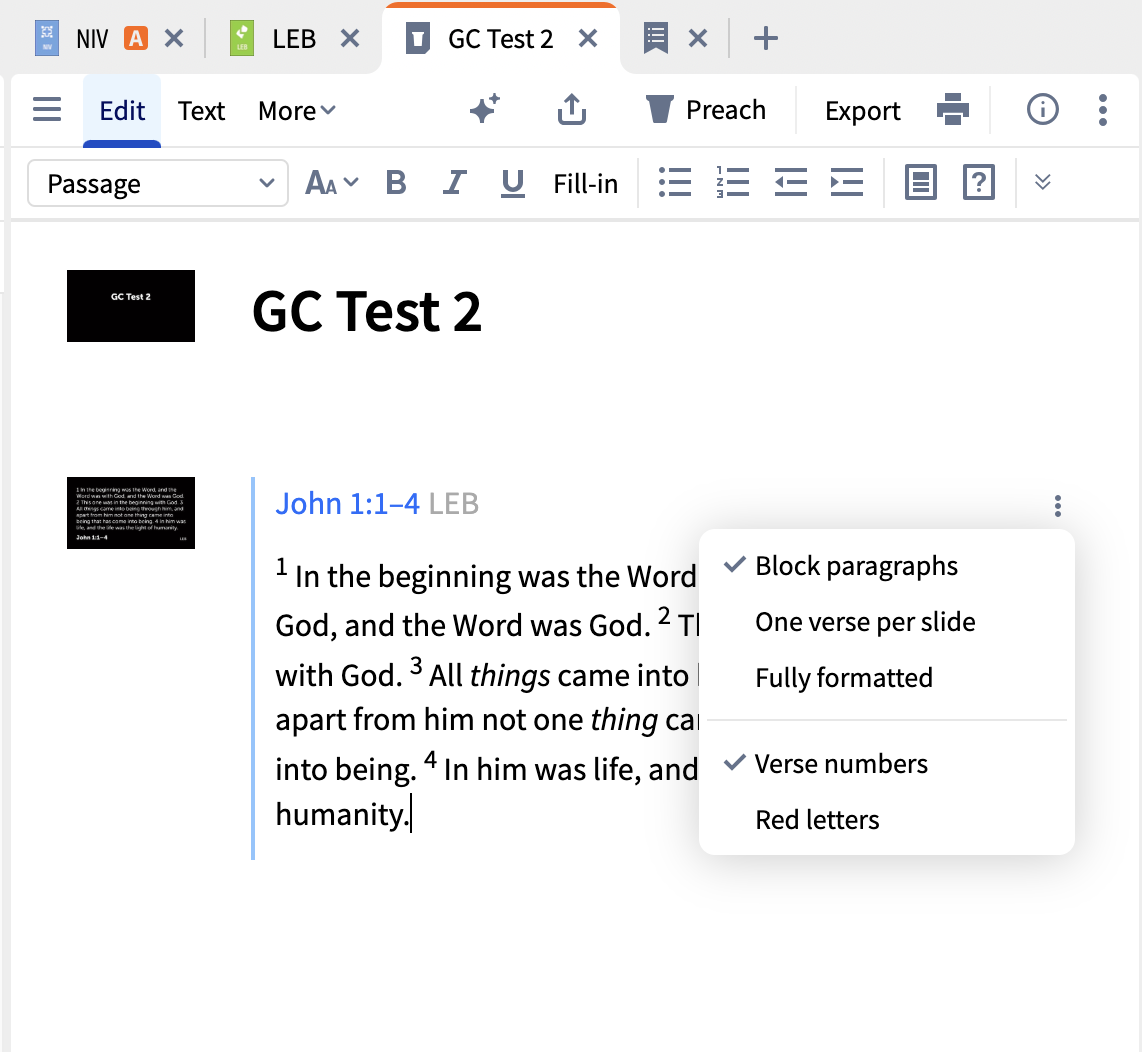Viewport: 1142px width, 1052px height.
Task: Click the orange A badge on NIV tab
Action: pyautogui.click(x=135, y=38)
